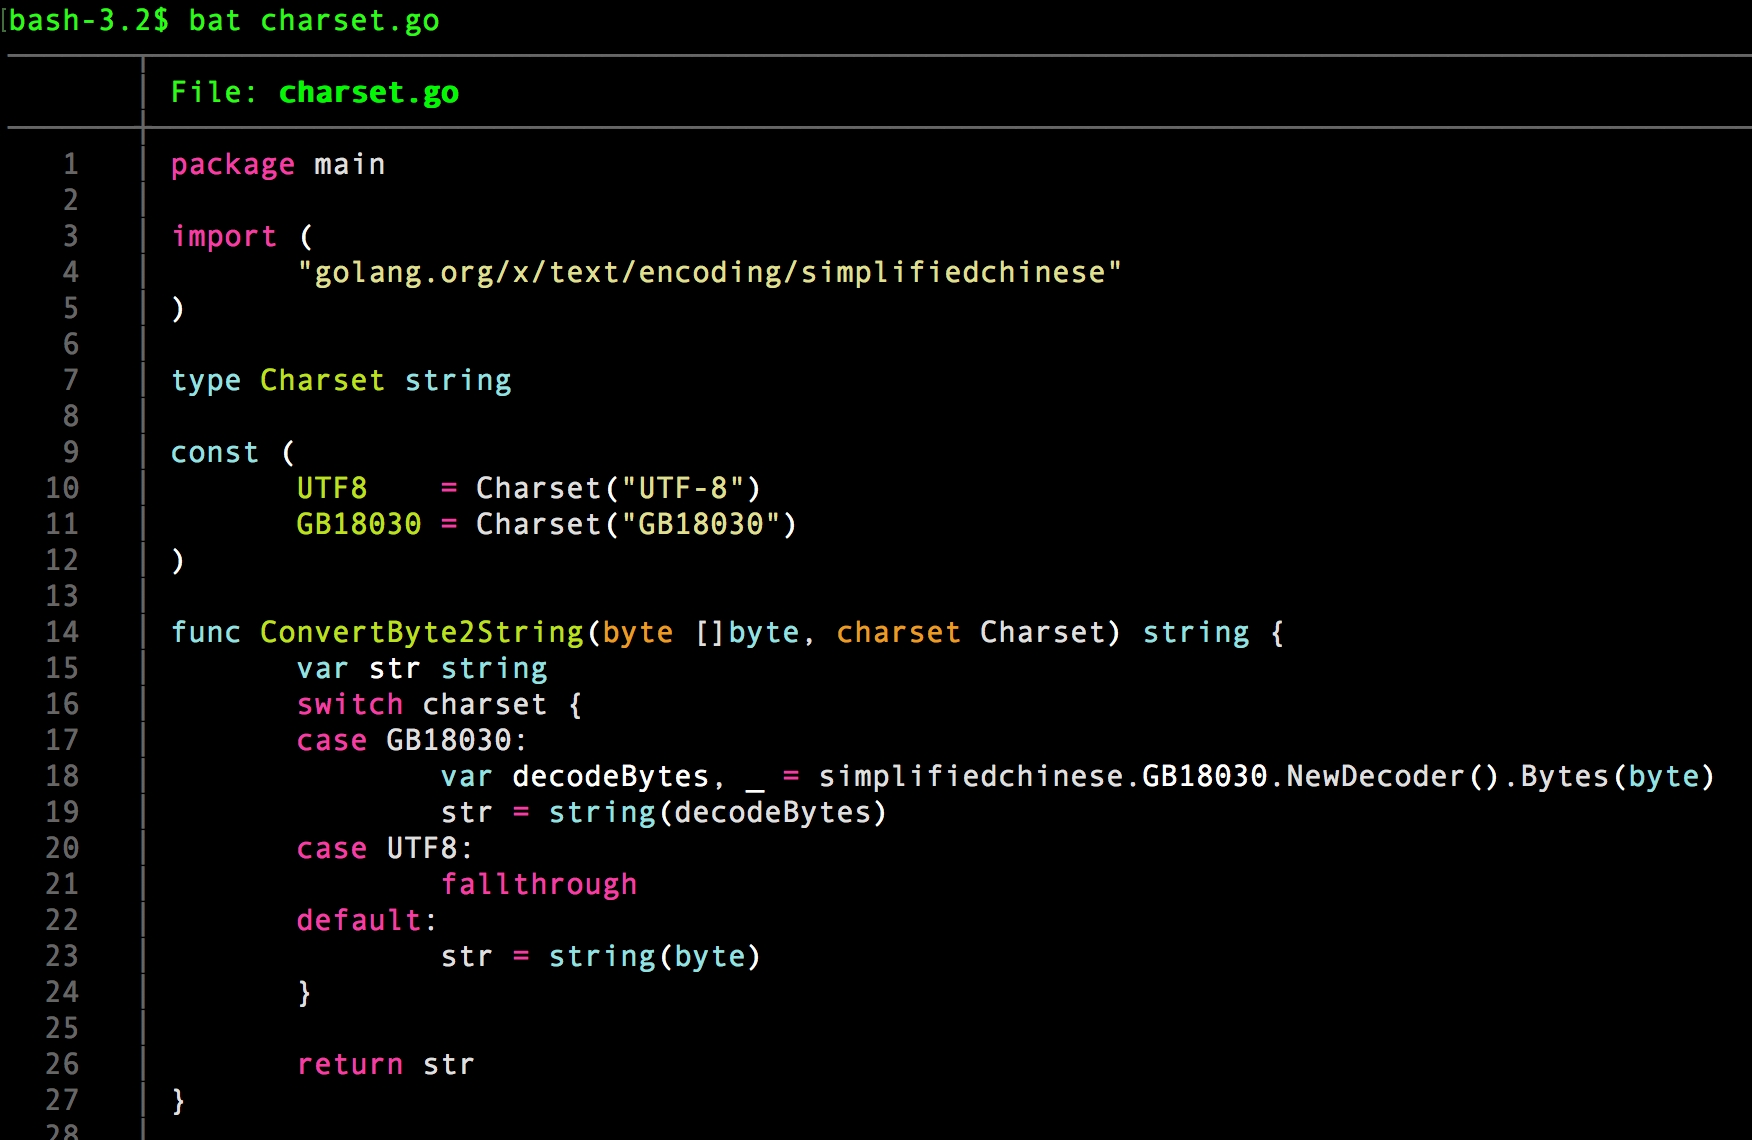1752x1140 pixels.
Task: Click the bold charset.go filename in the file header
Action: [x=368, y=93]
